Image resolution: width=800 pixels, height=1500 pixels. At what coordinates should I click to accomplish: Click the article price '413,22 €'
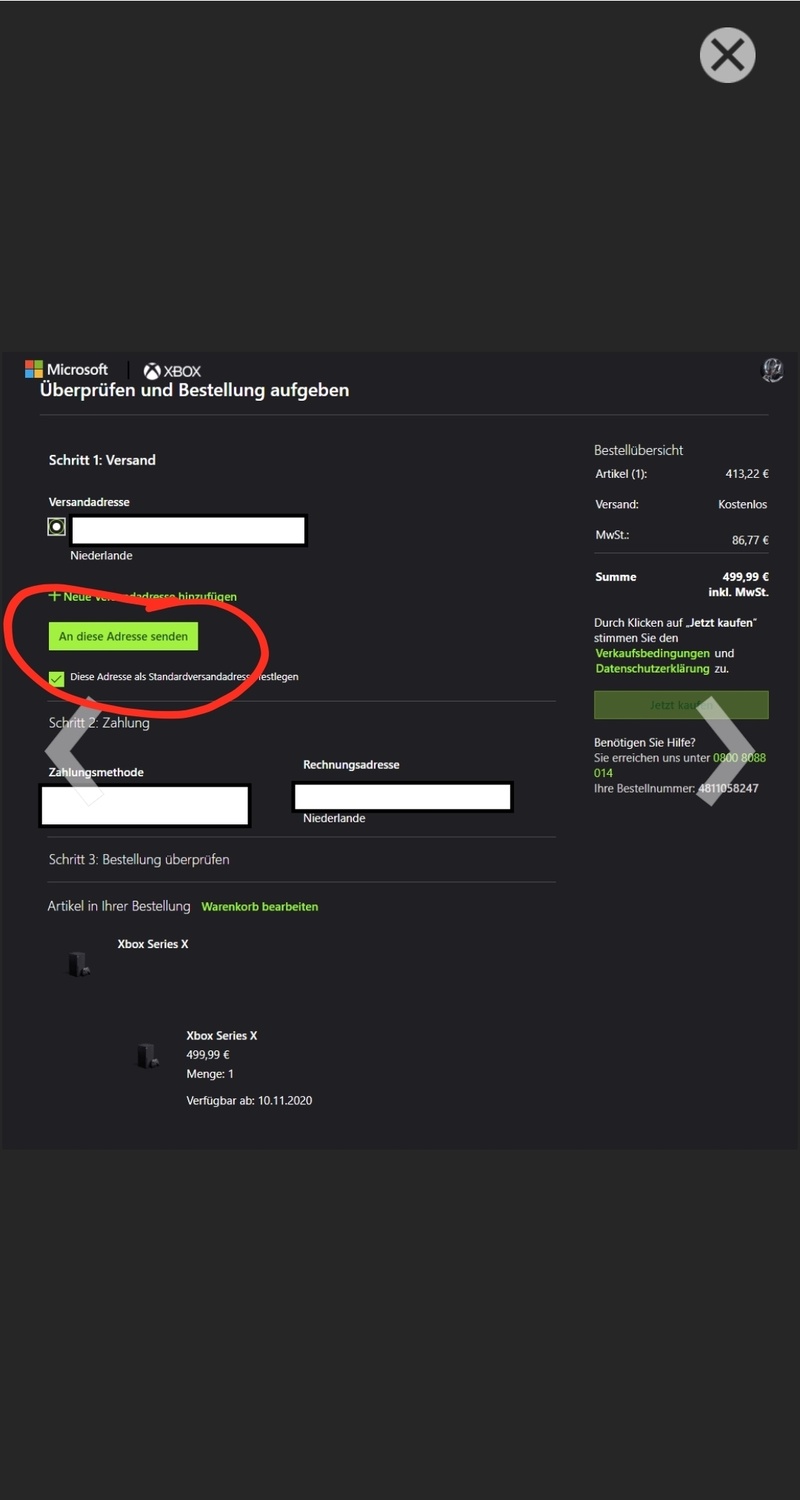coord(747,474)
